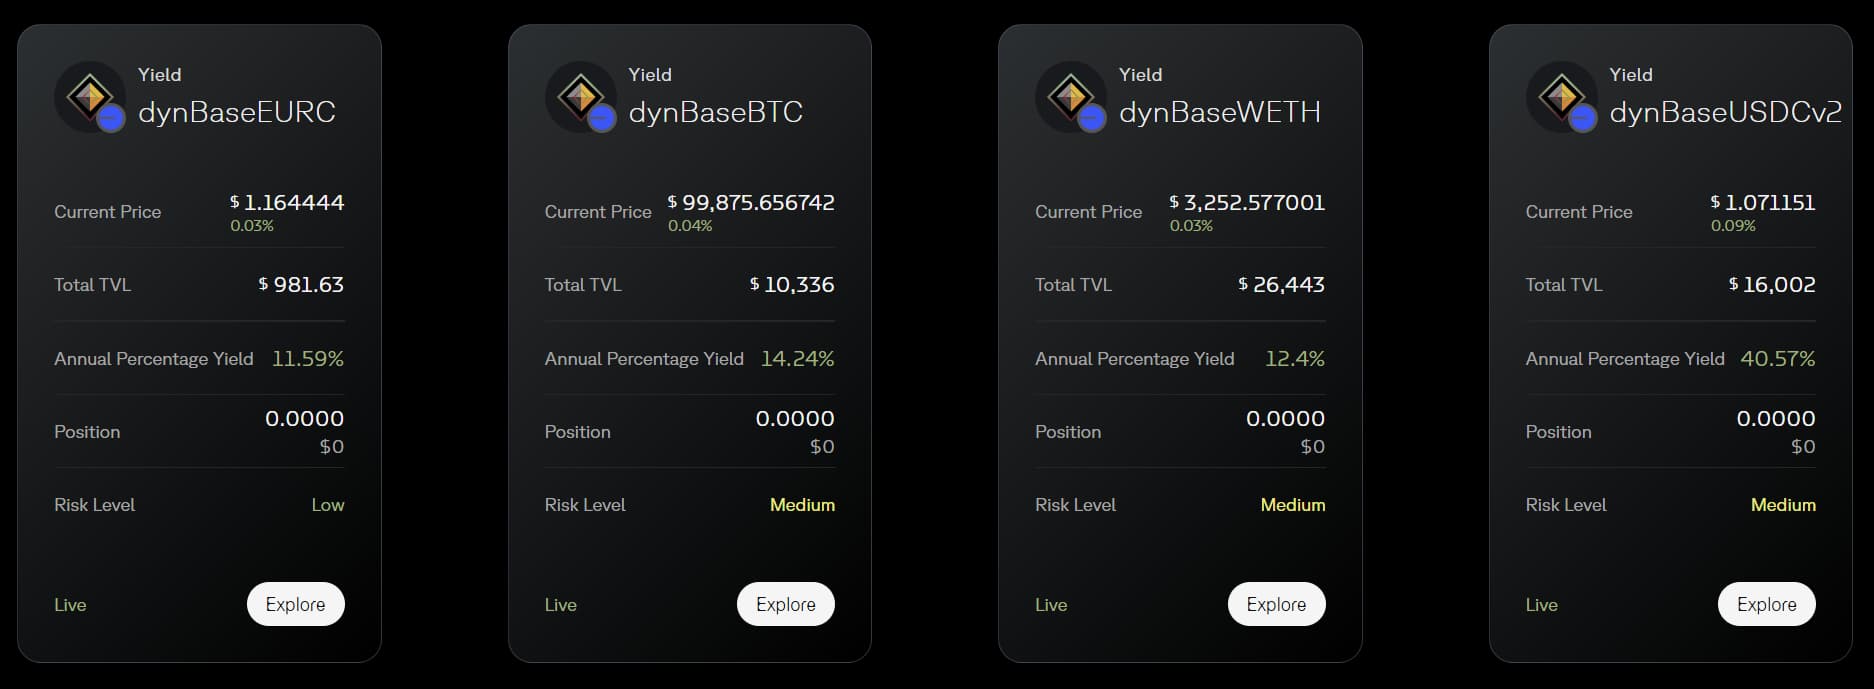Click the 40.57% Annual Percentage Yield value
This screenshot has width=1874, height=689.
click(x=1778, y=358)
